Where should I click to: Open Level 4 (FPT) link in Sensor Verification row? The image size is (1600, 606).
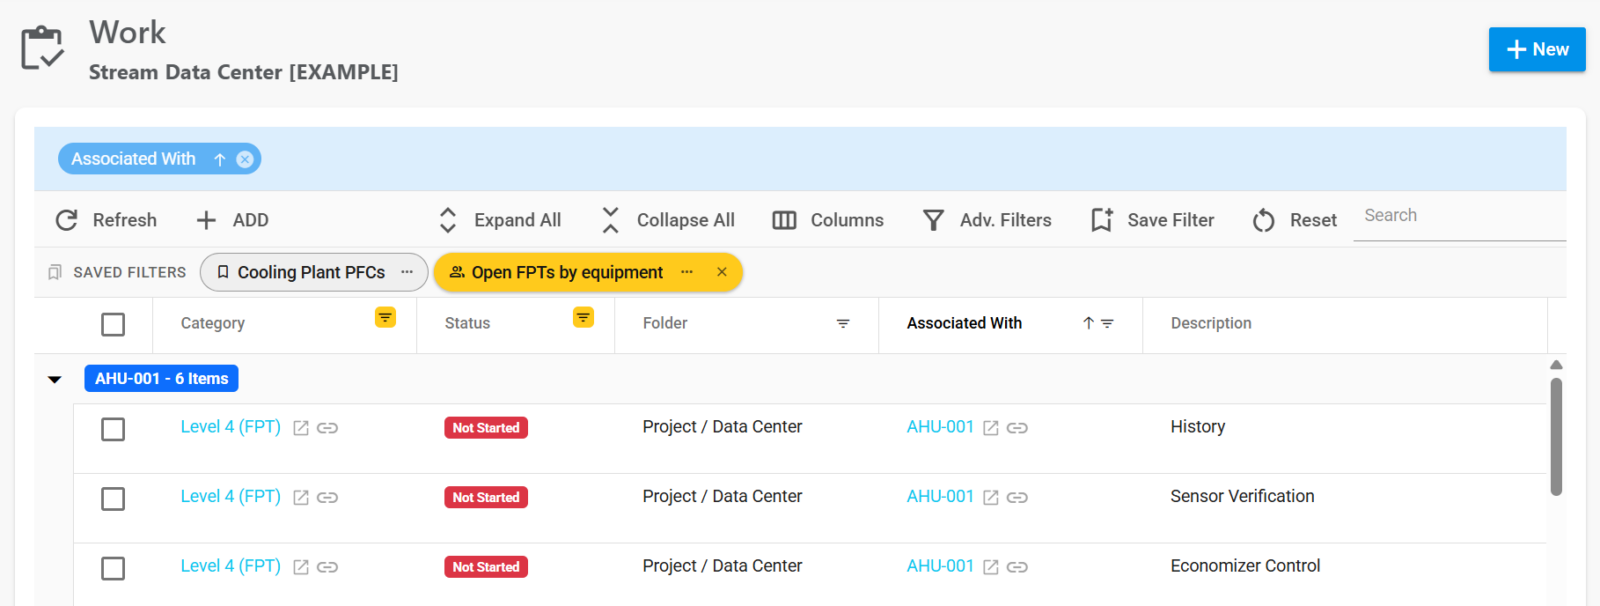[230, 497]
